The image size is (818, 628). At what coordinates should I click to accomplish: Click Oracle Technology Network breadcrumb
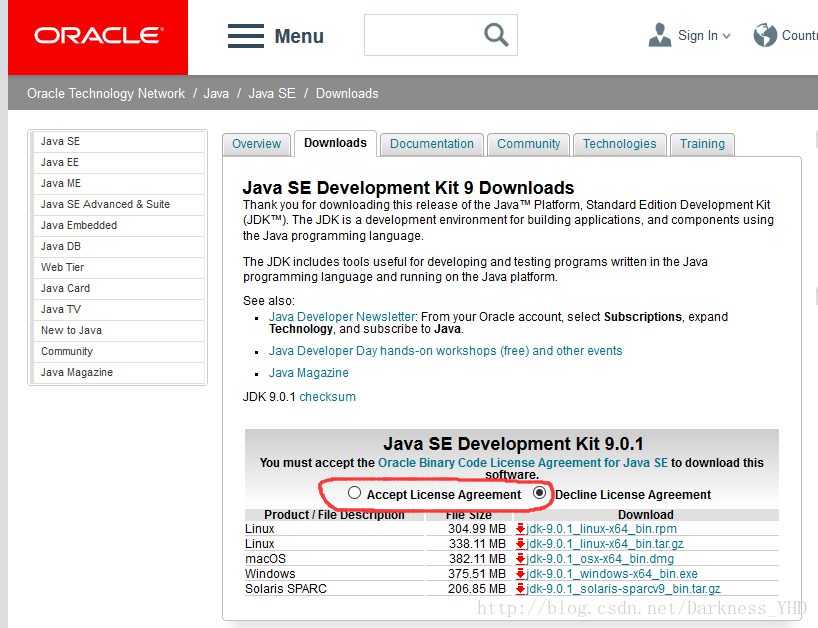pos(106,93)
